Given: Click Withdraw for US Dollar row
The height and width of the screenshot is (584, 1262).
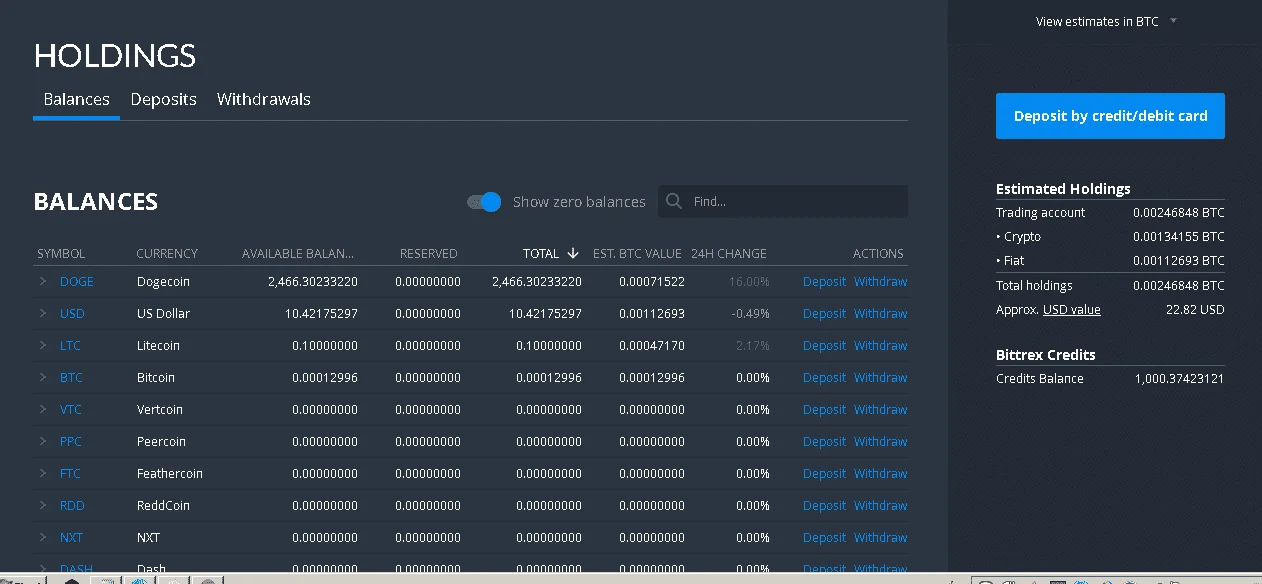Looking at the screenshot, I should pos(881,313).
